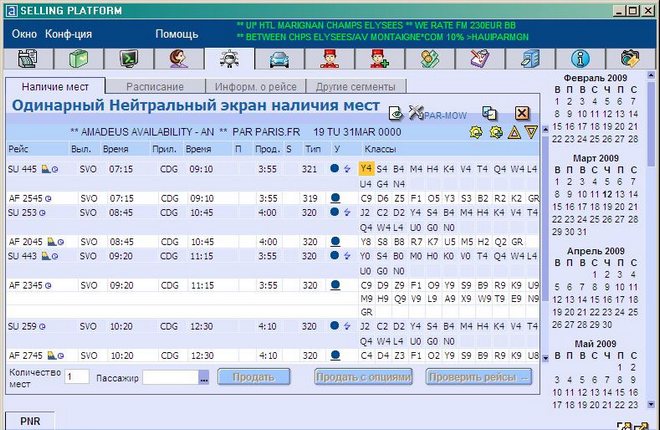The image size is (660, 430).
Task: Select highlighted class Y4 on SU 445
Action: click(366, 169)
